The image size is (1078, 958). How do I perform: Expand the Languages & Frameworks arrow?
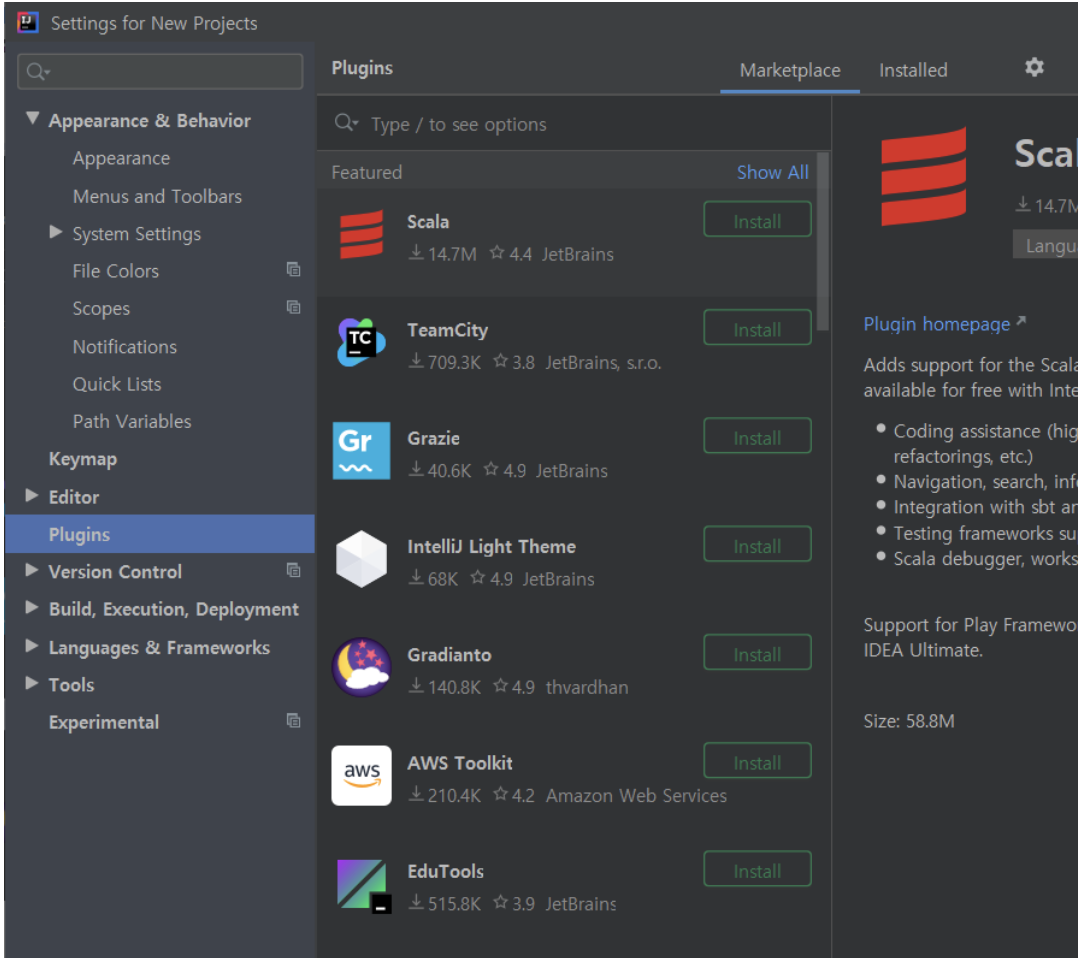point(32,646)
